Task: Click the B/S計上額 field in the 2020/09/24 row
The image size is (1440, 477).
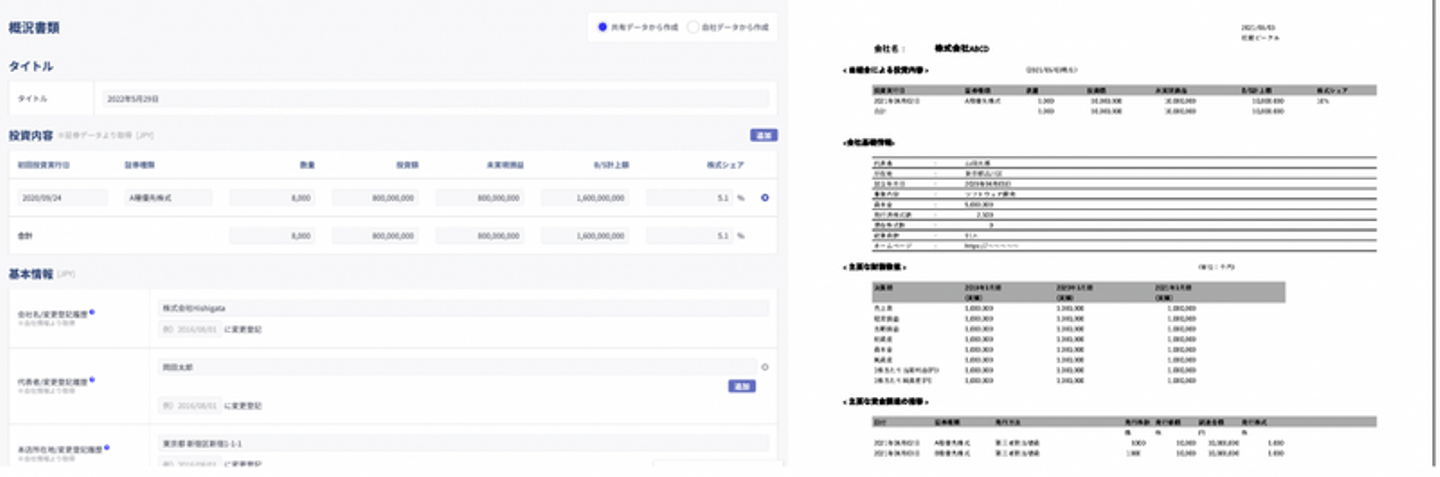Action: pyautogui.click(x=586, y=198)
